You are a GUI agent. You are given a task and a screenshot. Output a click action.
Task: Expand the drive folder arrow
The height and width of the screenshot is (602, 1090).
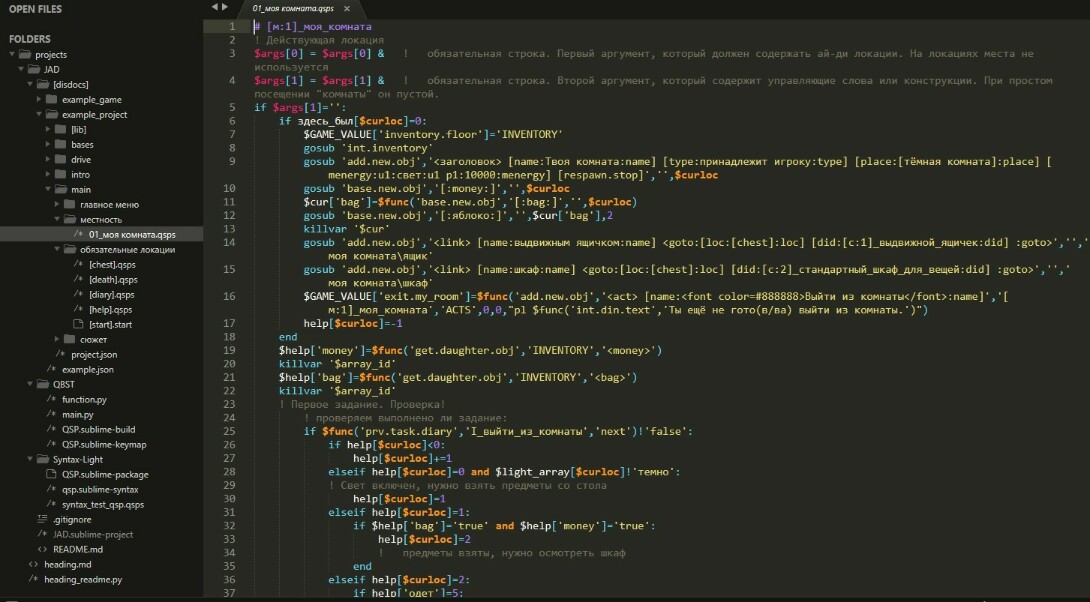[x=49, y=159]
